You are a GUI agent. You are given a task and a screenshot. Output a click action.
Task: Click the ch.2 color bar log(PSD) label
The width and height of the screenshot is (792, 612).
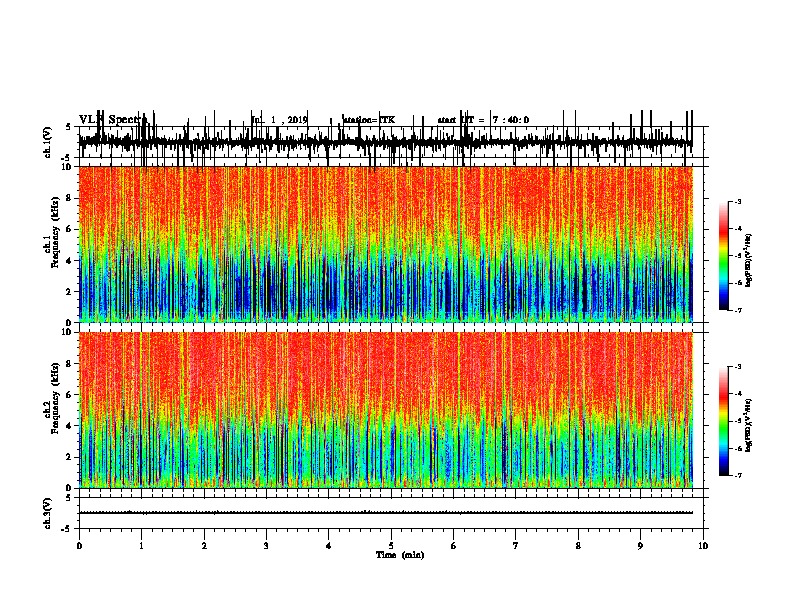tap(749, 425)
